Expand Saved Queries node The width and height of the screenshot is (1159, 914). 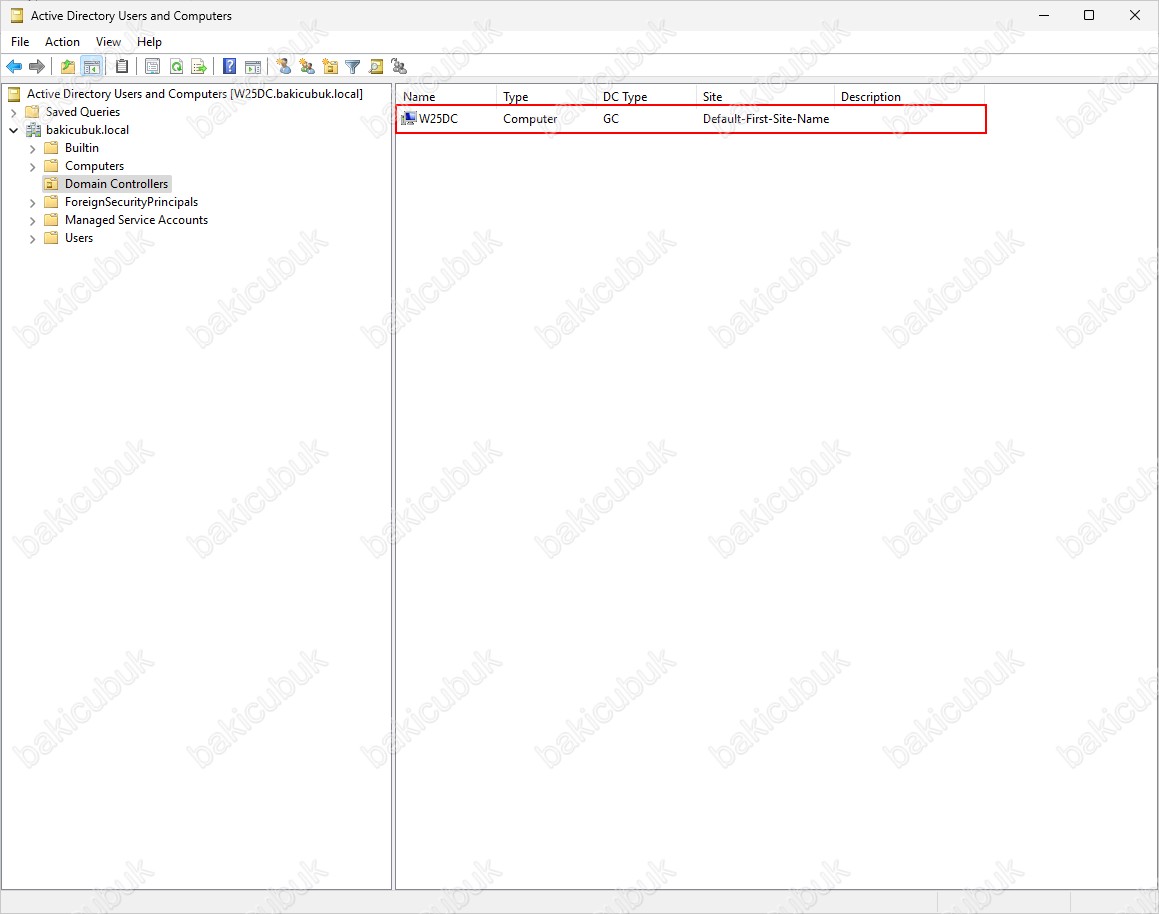click(x=13, y=112)
